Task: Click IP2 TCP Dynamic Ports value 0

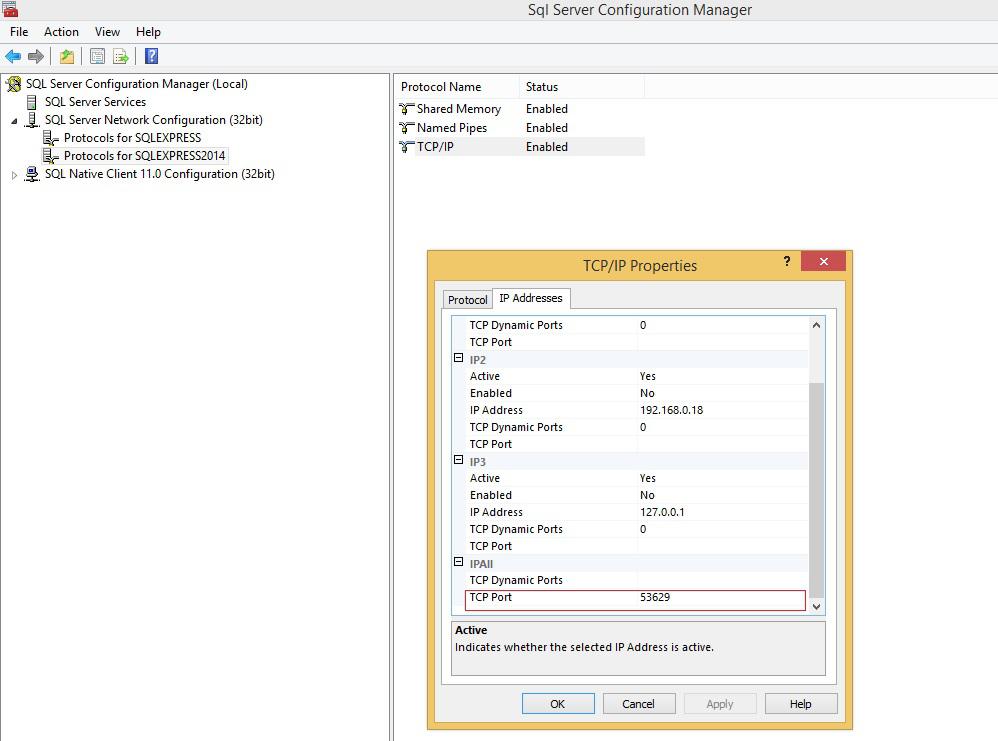Action: [x=643, y=427]
